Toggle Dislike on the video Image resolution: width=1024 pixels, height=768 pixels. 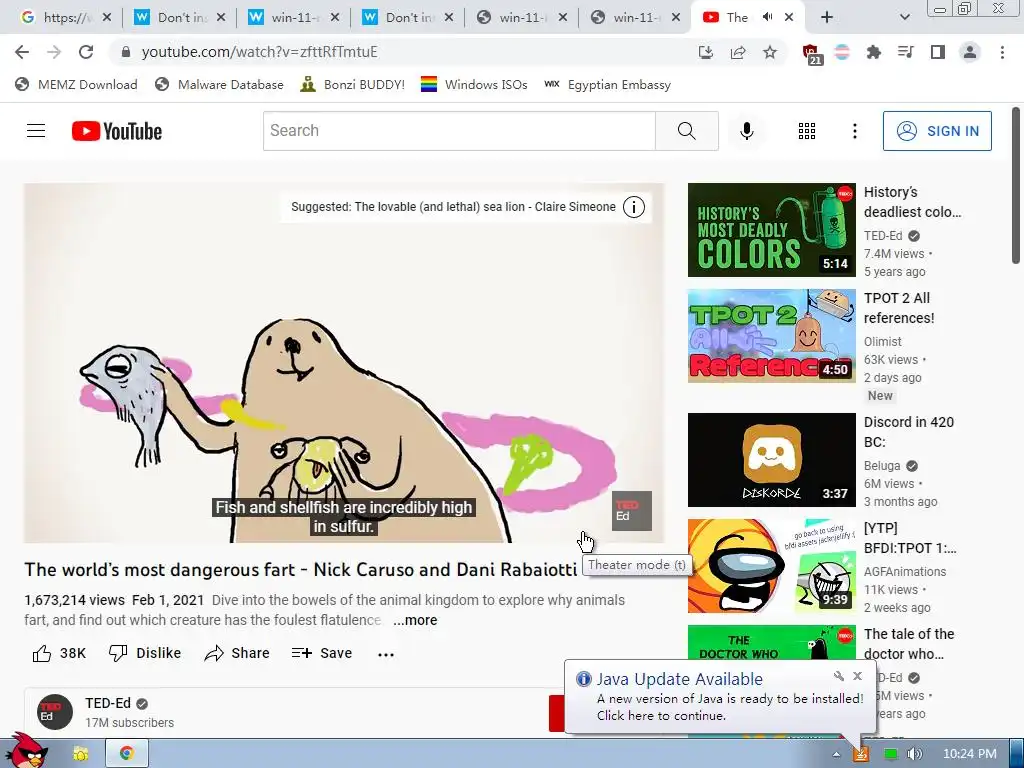(145, 653)
